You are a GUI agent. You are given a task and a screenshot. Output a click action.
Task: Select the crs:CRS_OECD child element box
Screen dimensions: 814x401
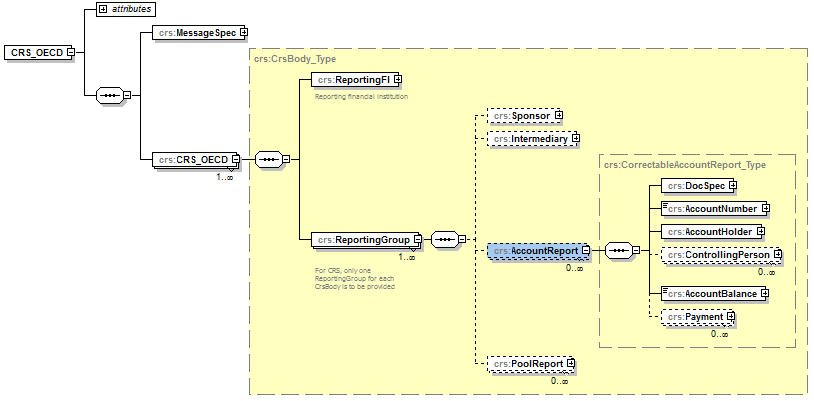pos(196,159)
